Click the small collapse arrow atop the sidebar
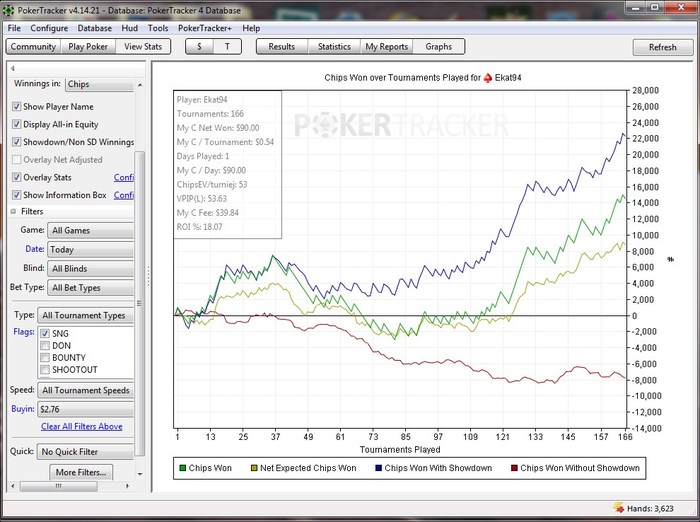 point(12,68)
